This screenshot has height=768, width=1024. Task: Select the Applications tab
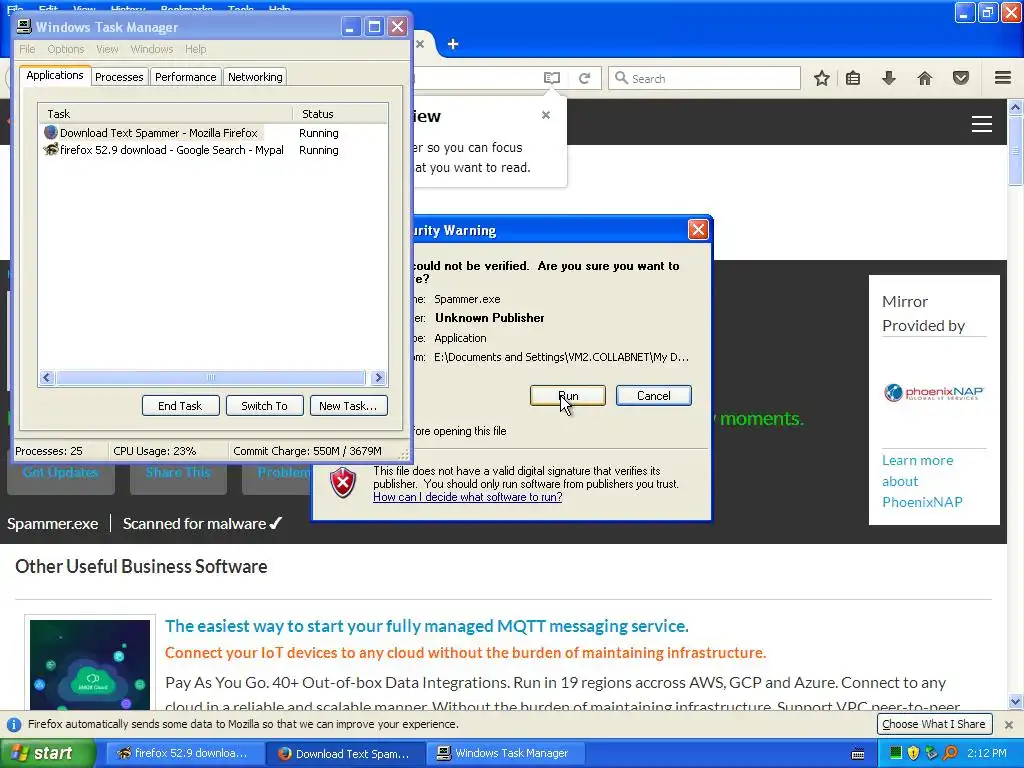pyautogui.click(x=55, y=75)
